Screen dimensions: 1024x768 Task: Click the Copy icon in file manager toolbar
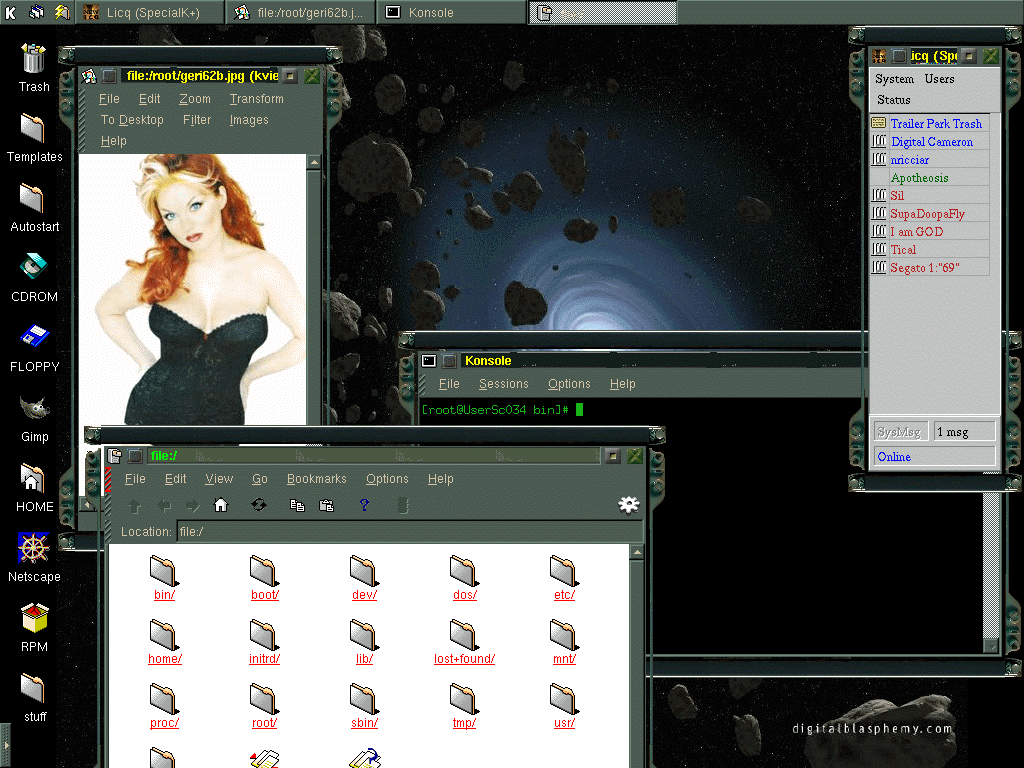click(297, 506)
